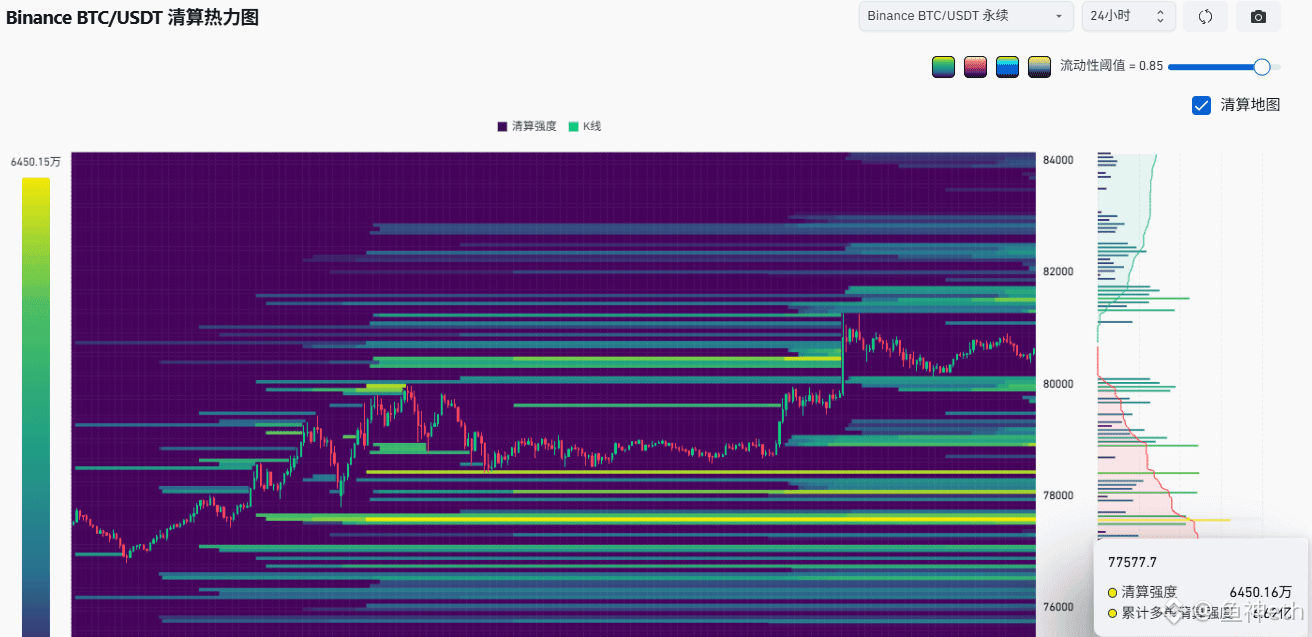Click the liquidity threshold slider handle
This screenshot has width=1312, height=637.
(1262, 67)
